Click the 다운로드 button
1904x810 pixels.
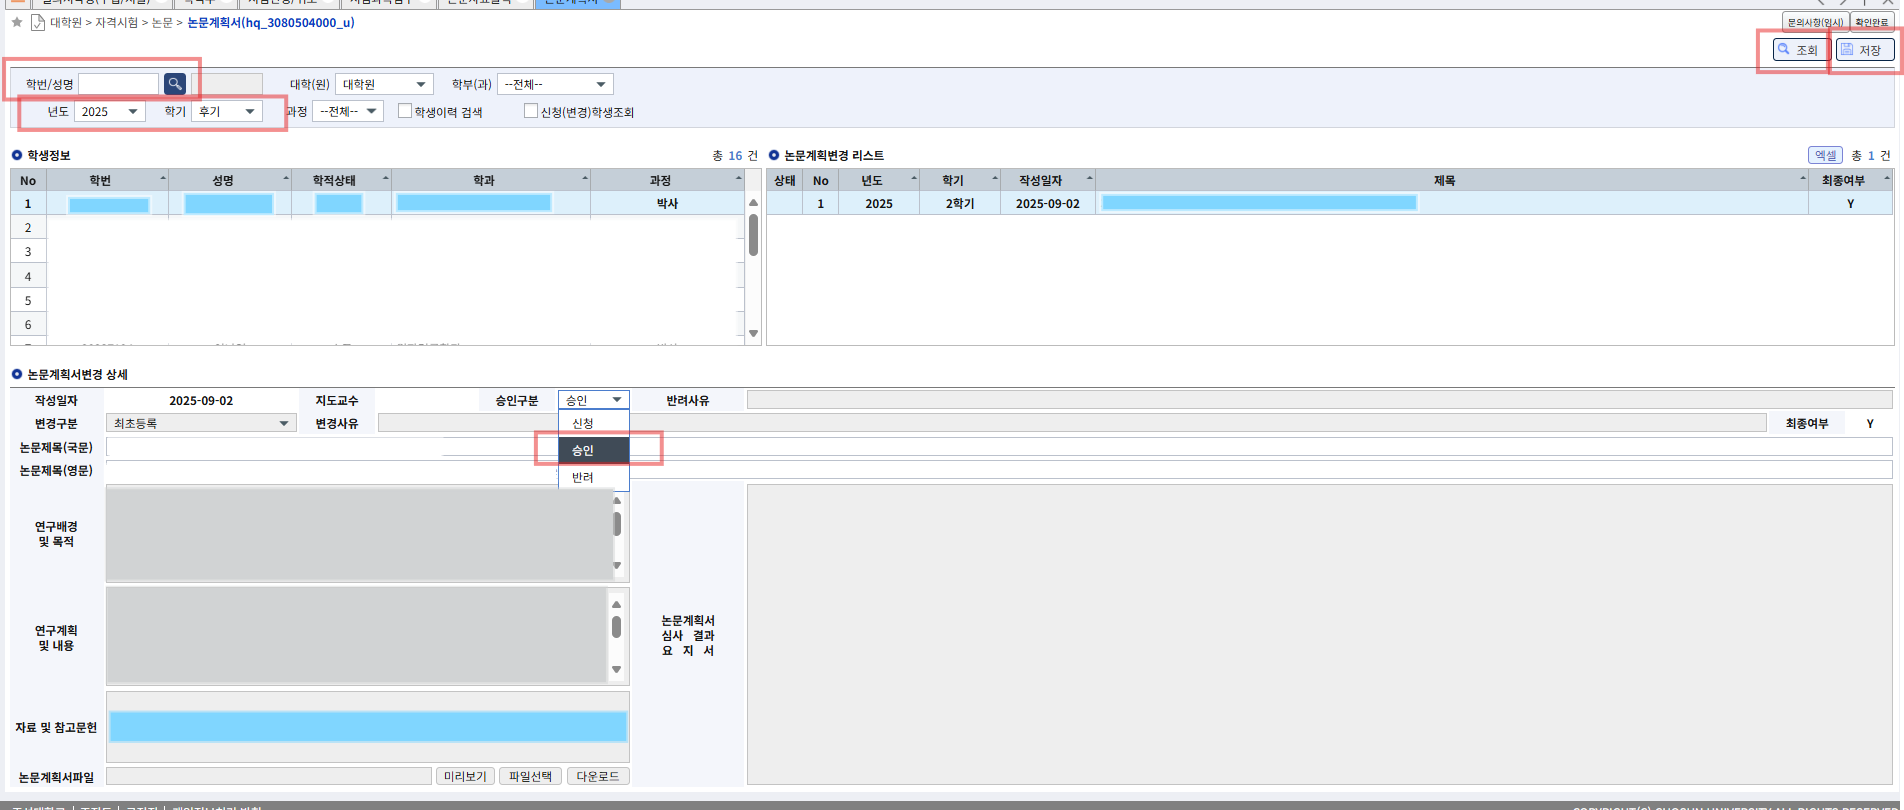pyautogui.click(x=598, y=776)
